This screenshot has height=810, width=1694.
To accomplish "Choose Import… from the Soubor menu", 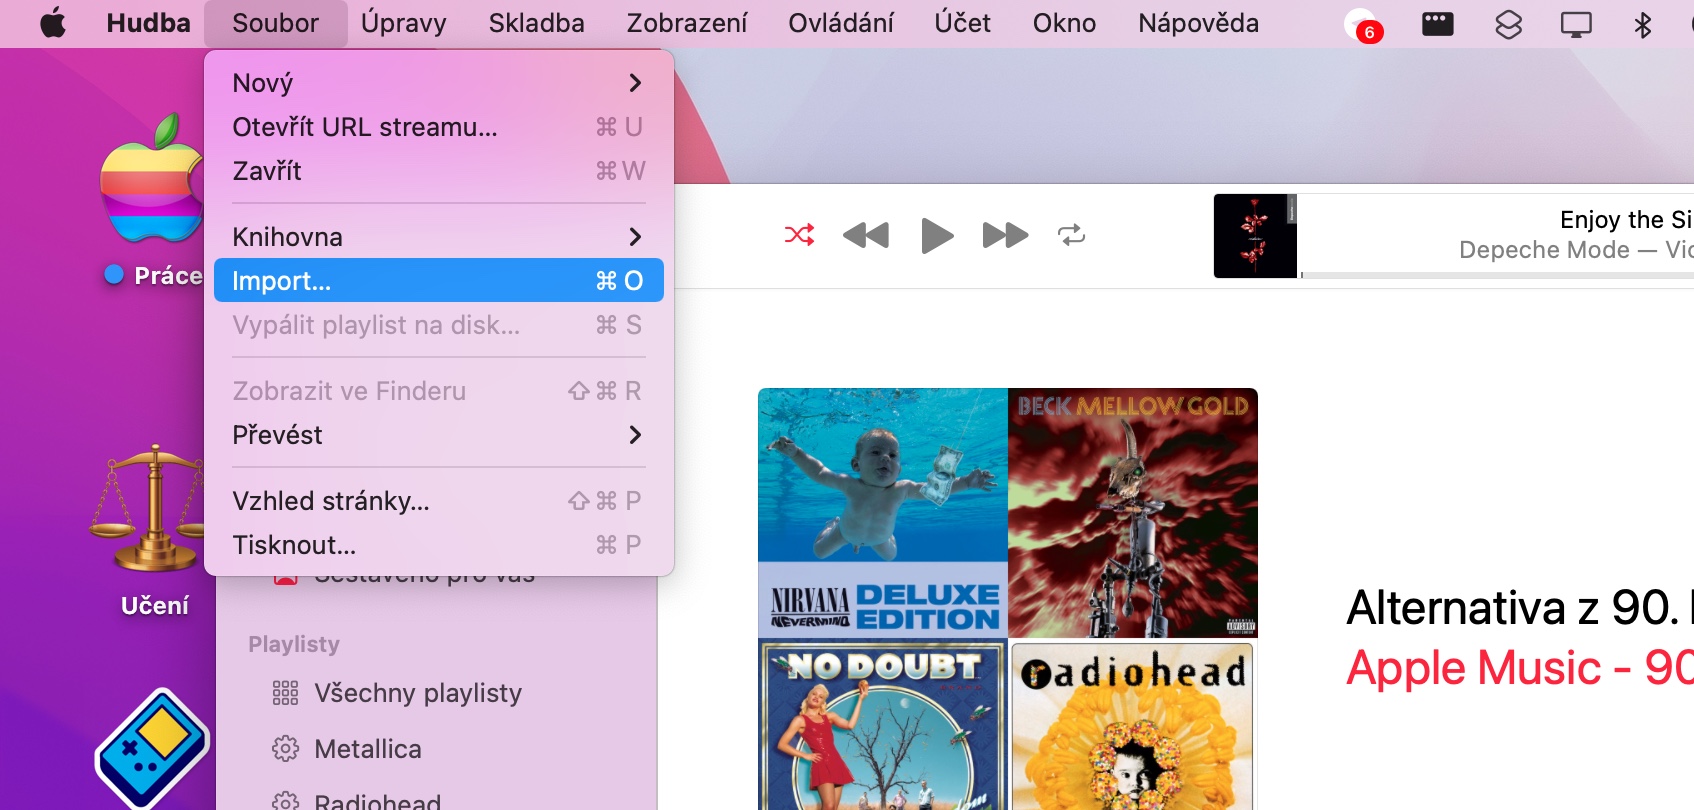I will point(439,281).
